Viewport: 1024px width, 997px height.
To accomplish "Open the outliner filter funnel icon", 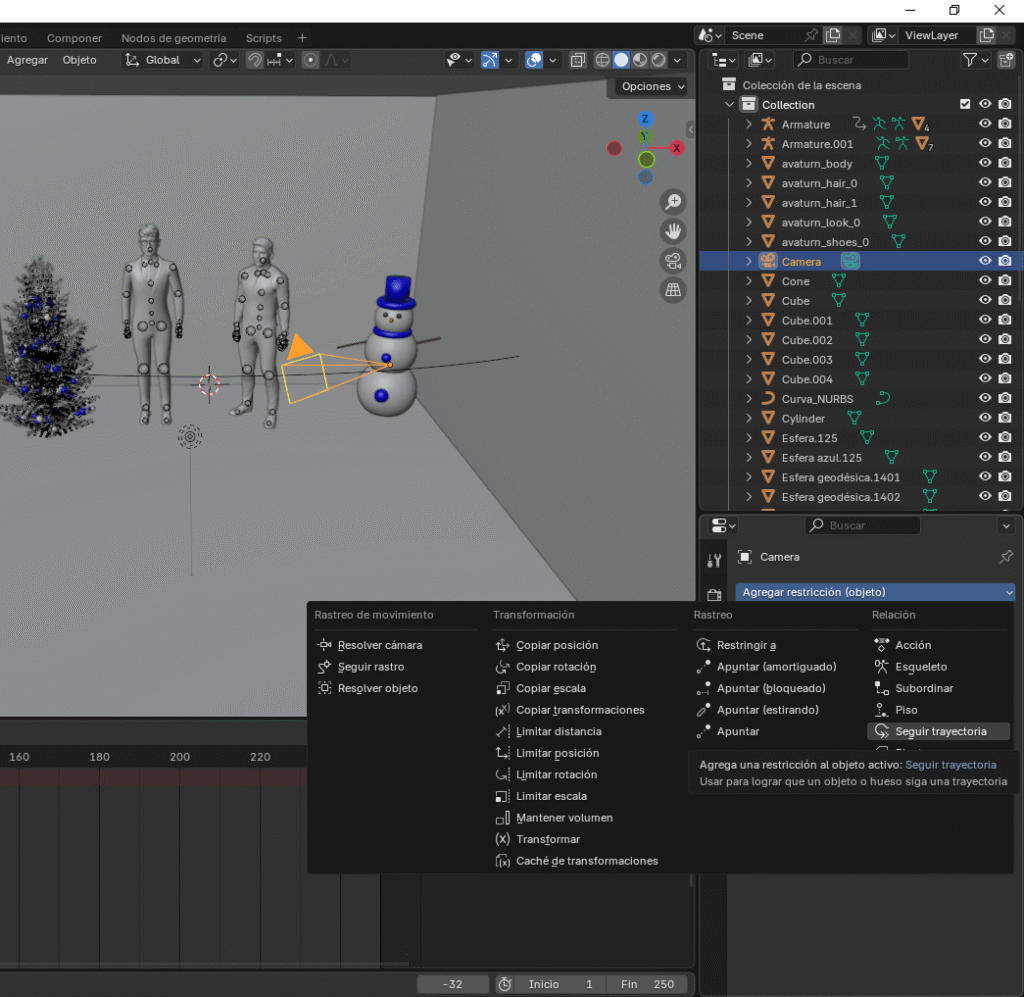I will click(x=969, y=60).
